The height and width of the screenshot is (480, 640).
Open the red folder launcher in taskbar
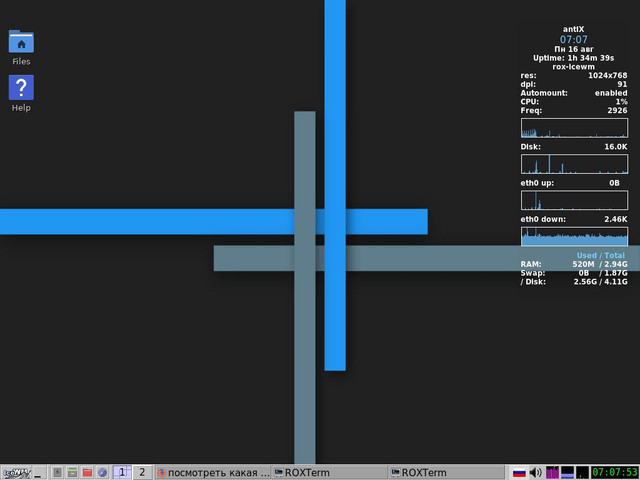pyautogui.click(x=87, y=473)
